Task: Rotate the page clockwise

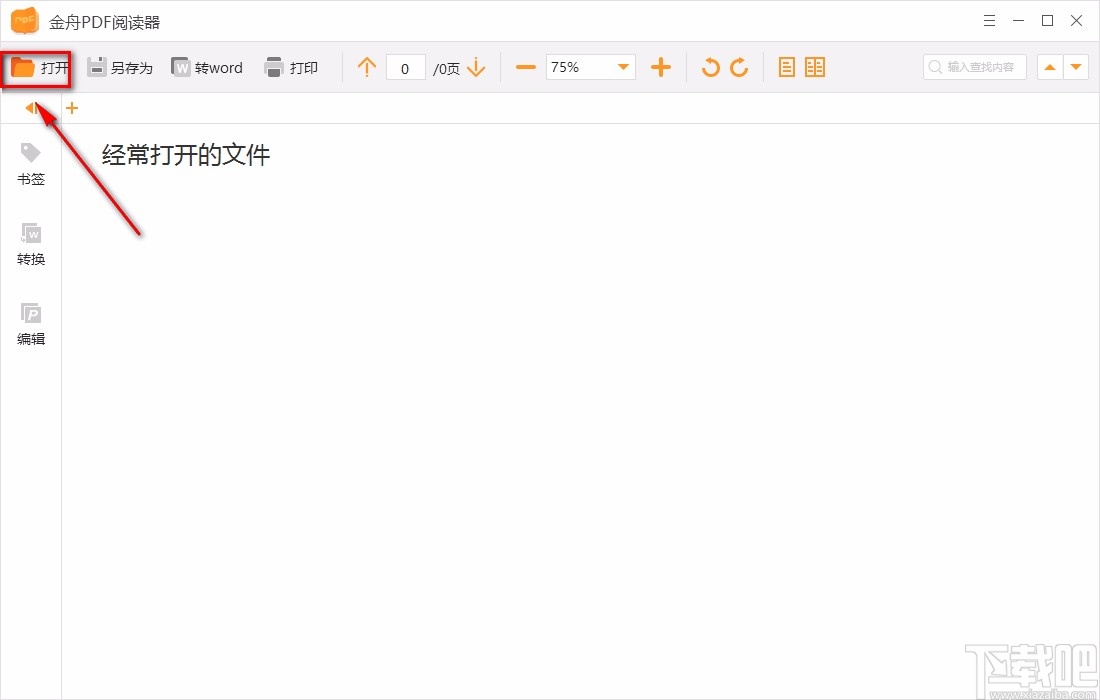Action: pyautogui.click(x=740, y=67)
